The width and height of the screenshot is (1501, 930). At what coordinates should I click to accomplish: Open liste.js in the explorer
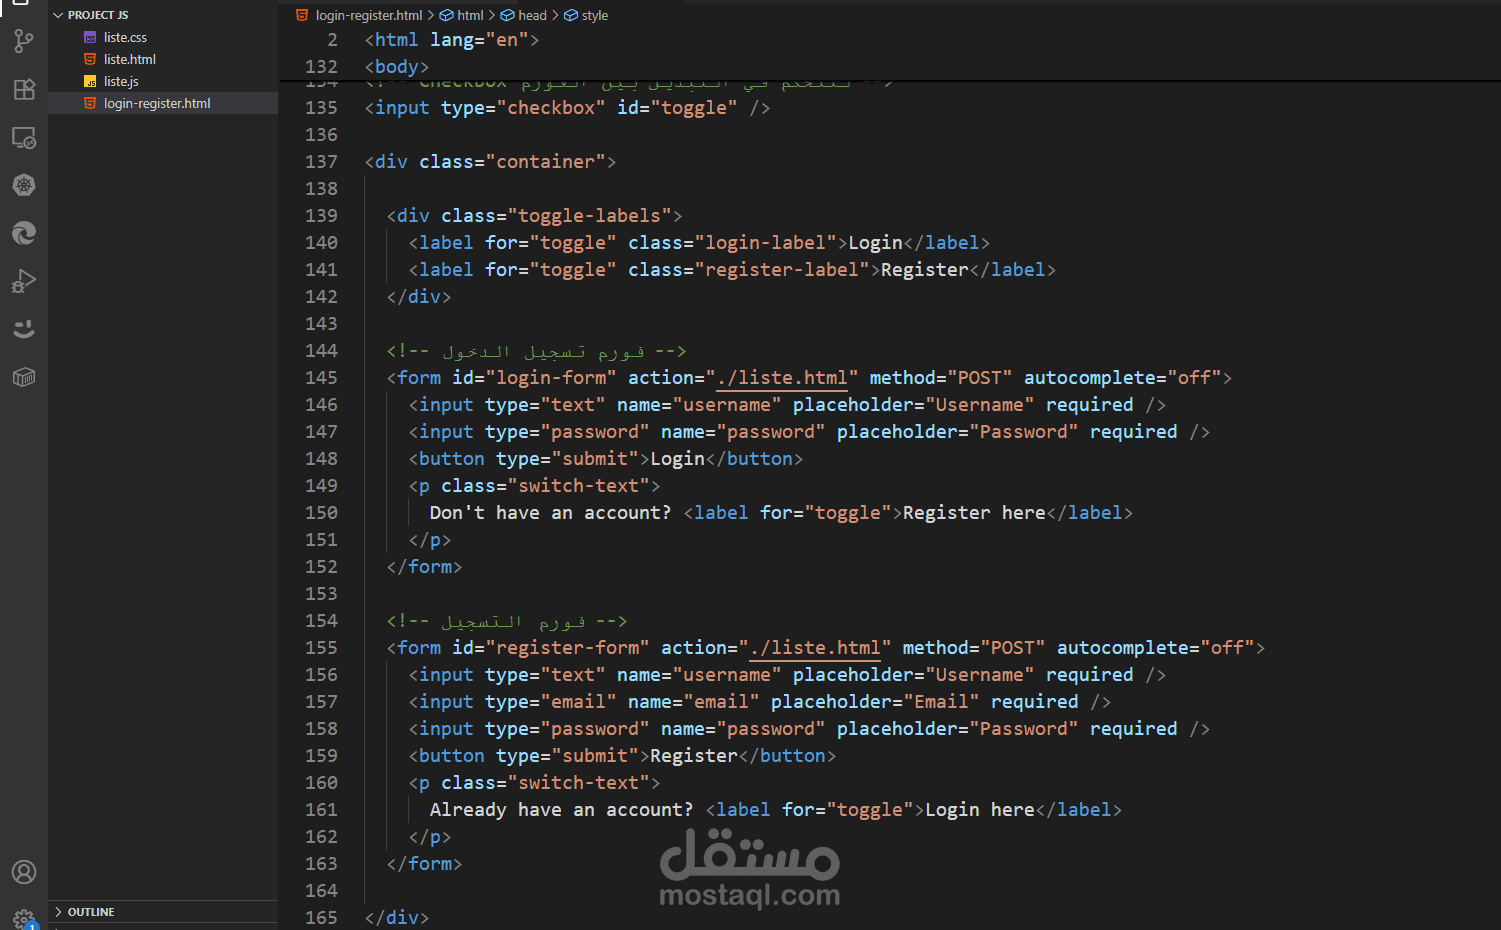[163, 81]
